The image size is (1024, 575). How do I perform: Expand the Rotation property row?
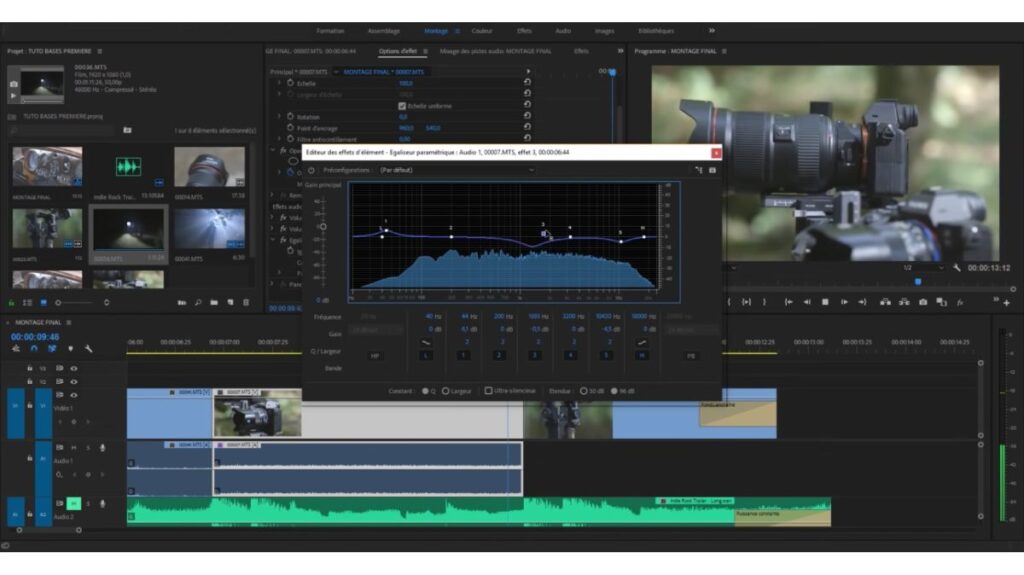[x=280, y=116]
